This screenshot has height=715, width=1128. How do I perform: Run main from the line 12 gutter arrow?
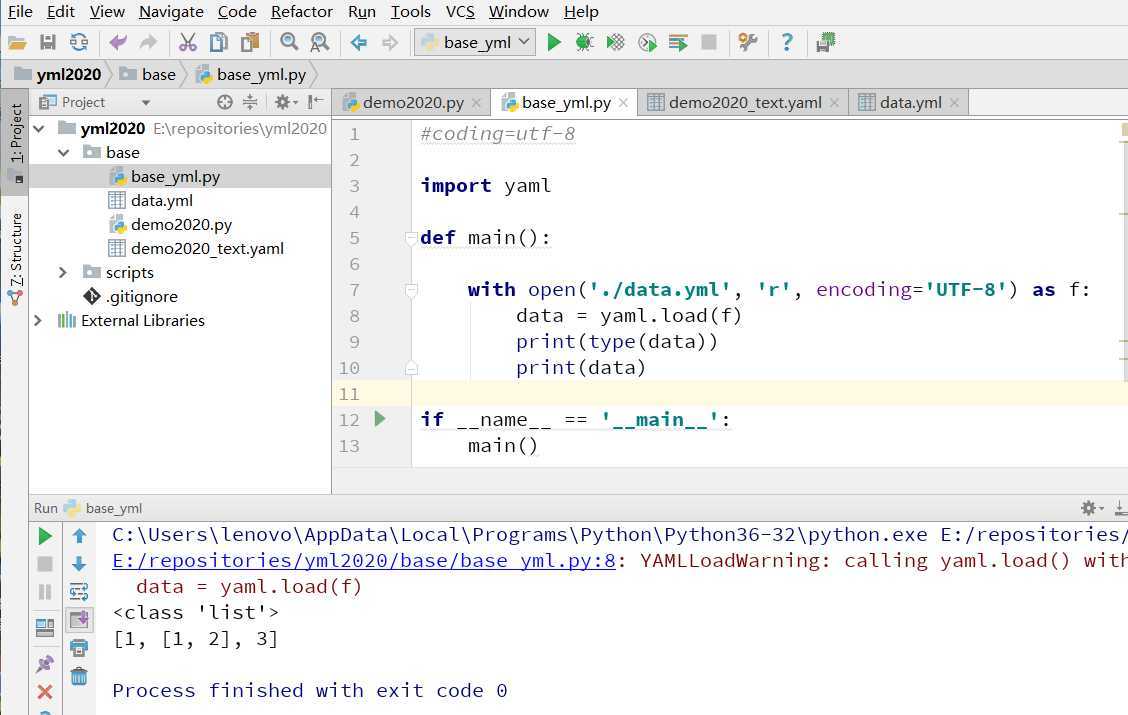pyautogui.click(x=380, y=419)
